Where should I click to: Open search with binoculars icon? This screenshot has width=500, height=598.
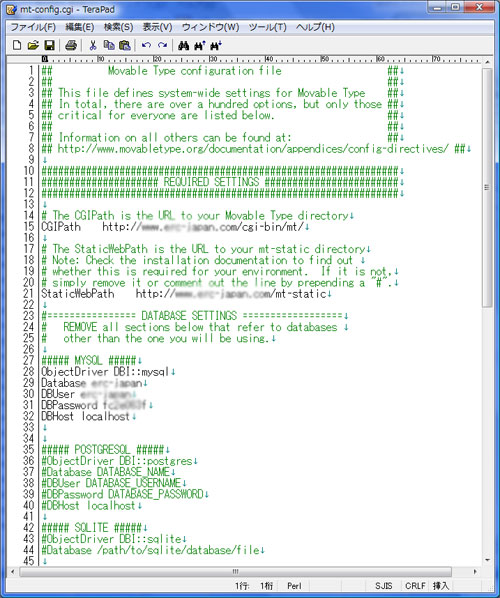coord(183,45)
